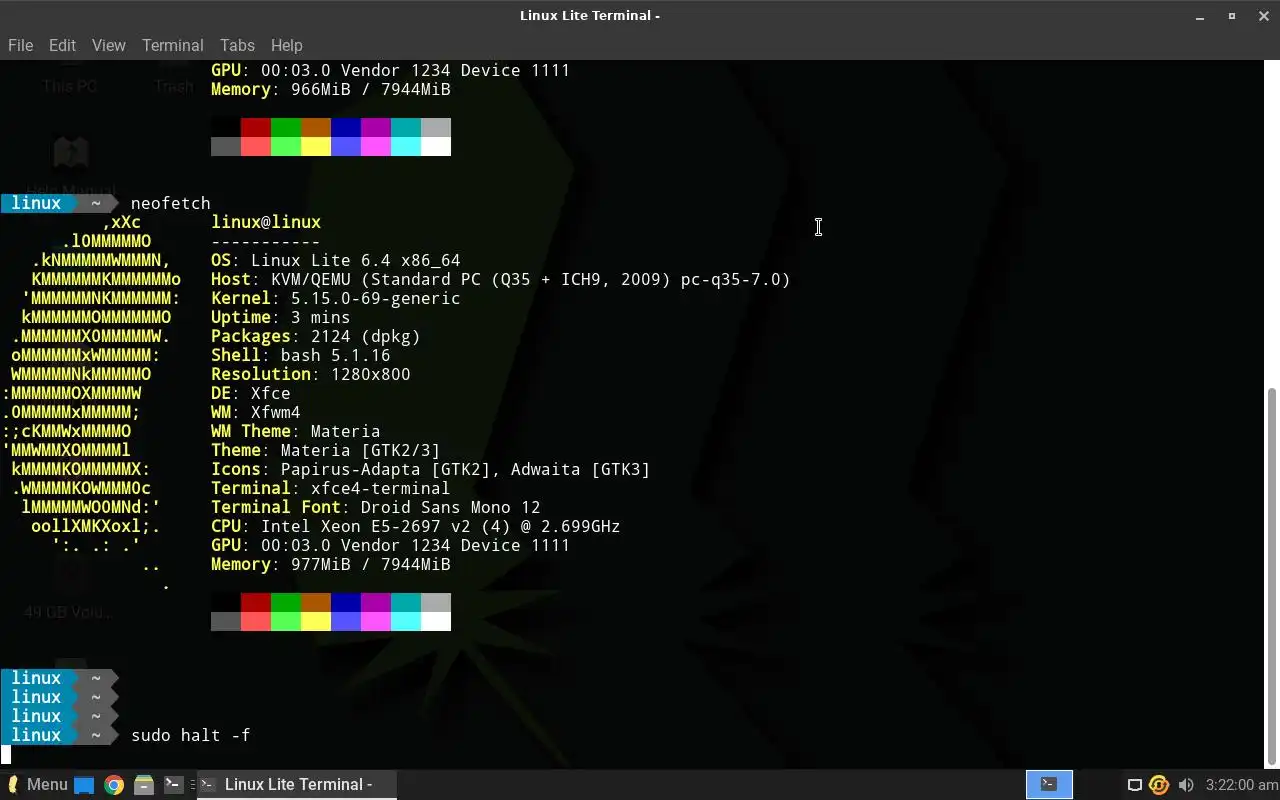
Task: Click the 'Memory: 966MiB / 7944MiB' line
Action: pyautogui.click(x=330, y=89)
